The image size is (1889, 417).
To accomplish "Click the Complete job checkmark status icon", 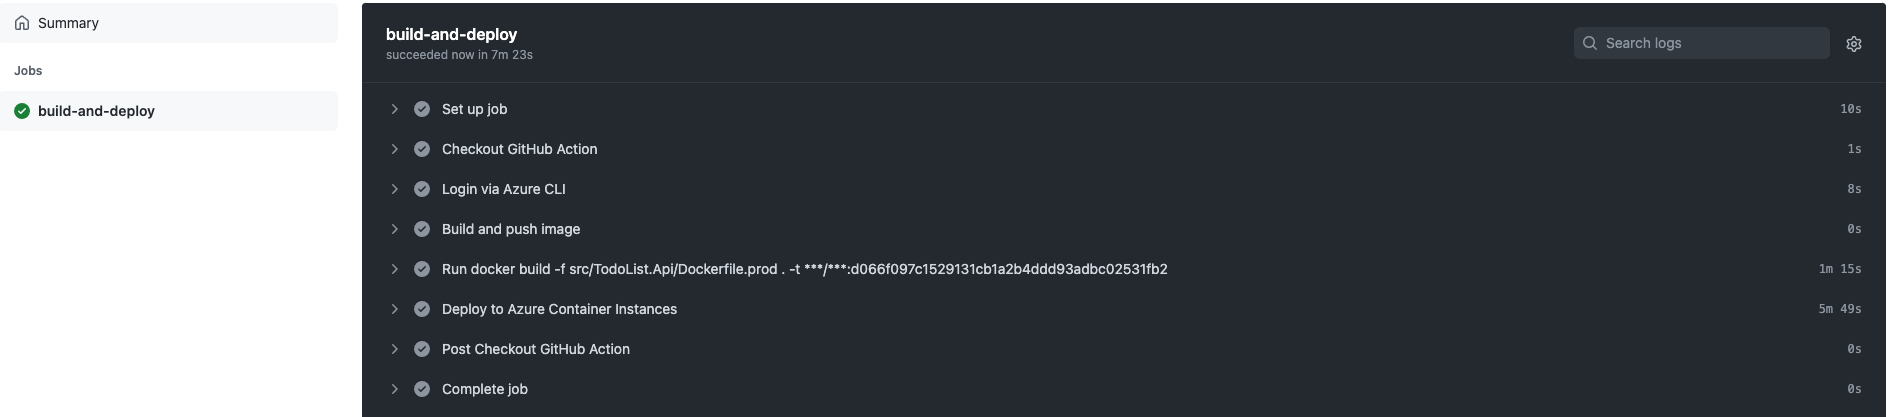I will pos(422,389).
